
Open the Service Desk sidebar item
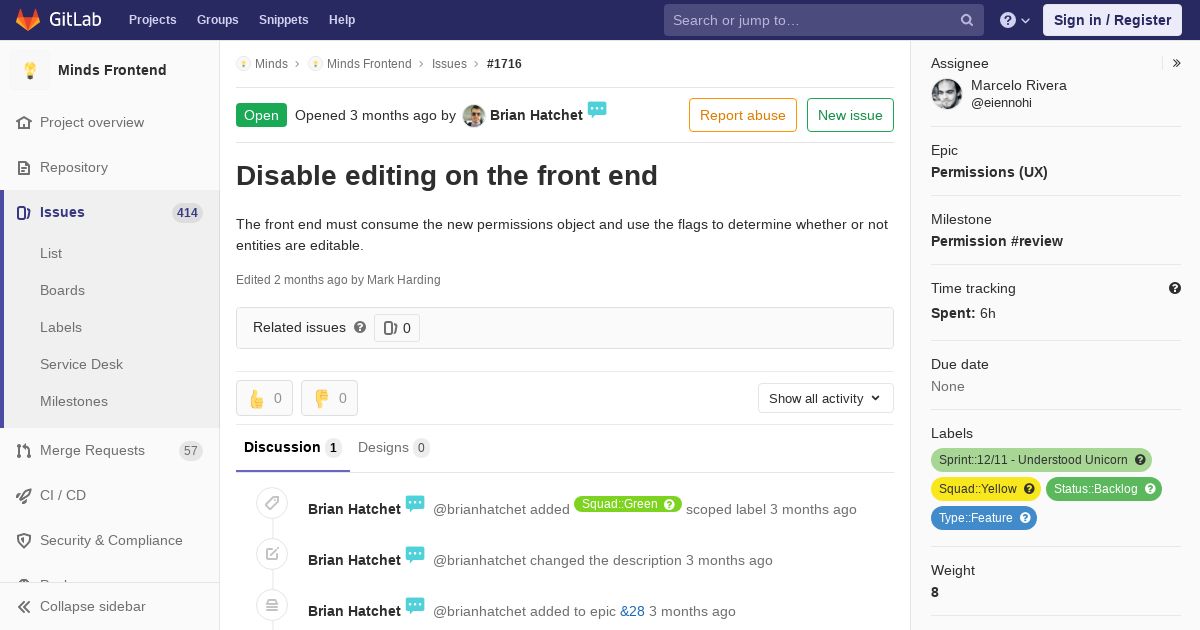click(x=81, y=364)
